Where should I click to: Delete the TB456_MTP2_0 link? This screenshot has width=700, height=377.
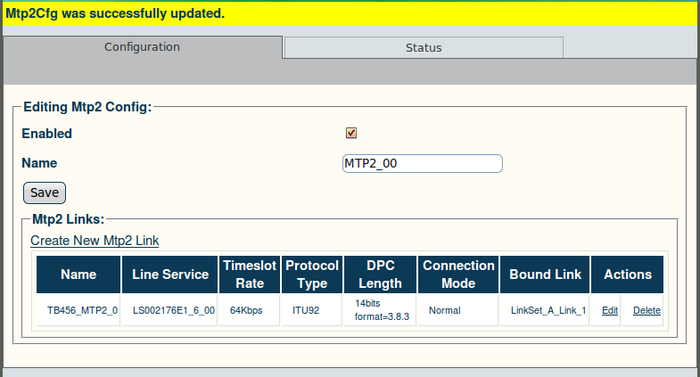point(646,310)
